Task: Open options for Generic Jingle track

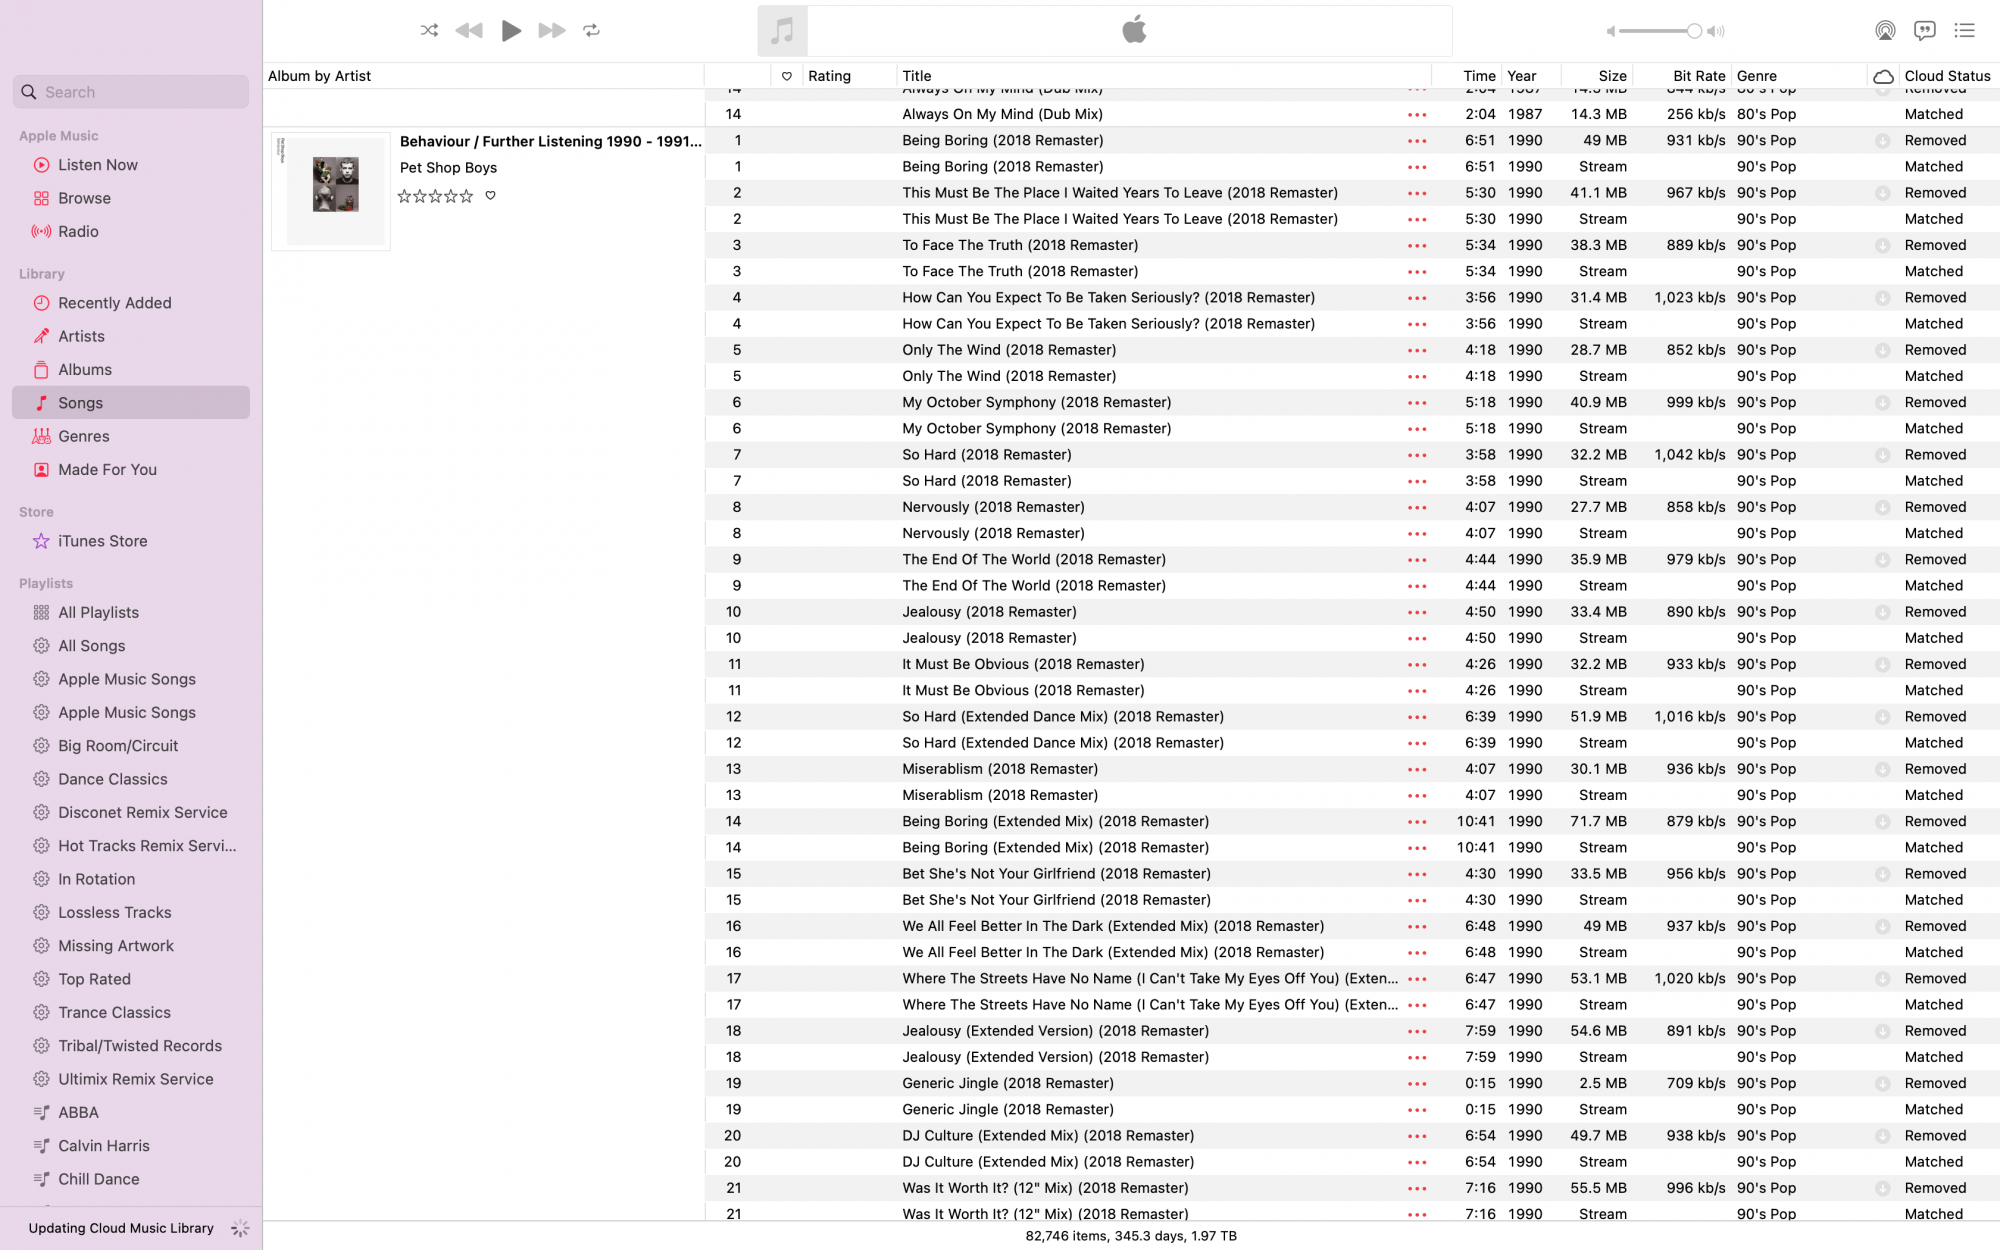Action: [1416, 1083]
